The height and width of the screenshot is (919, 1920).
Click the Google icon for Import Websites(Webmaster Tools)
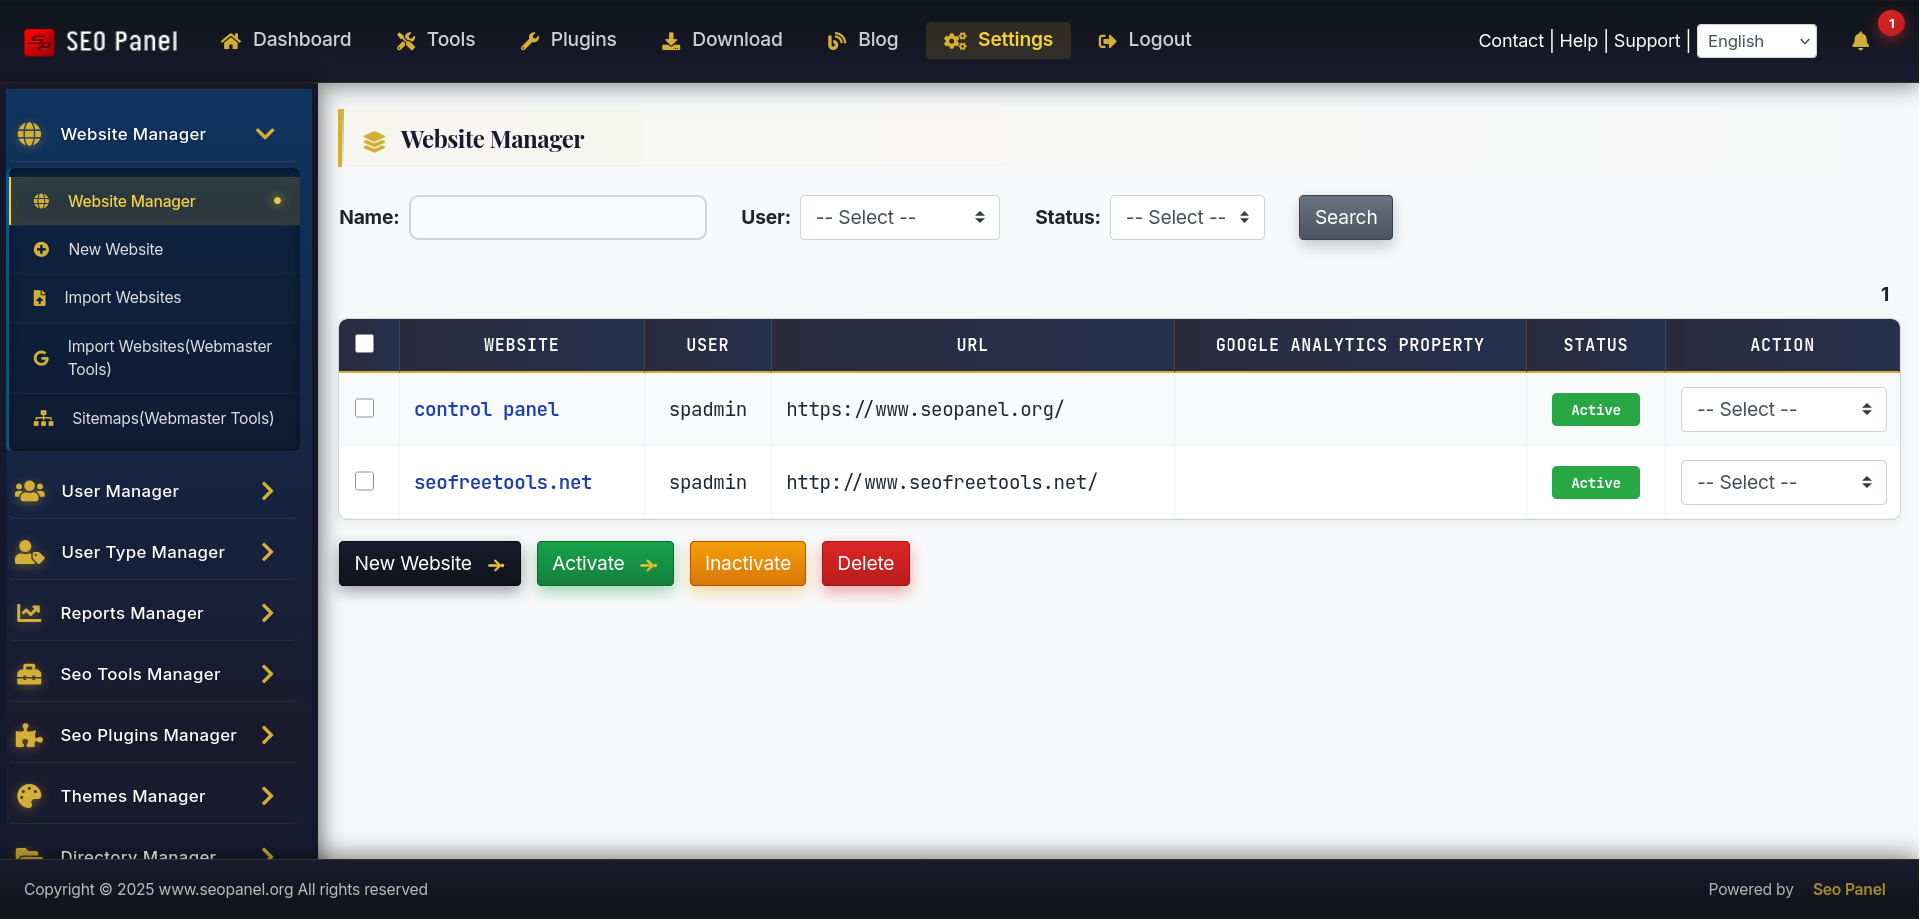[40, 357]
